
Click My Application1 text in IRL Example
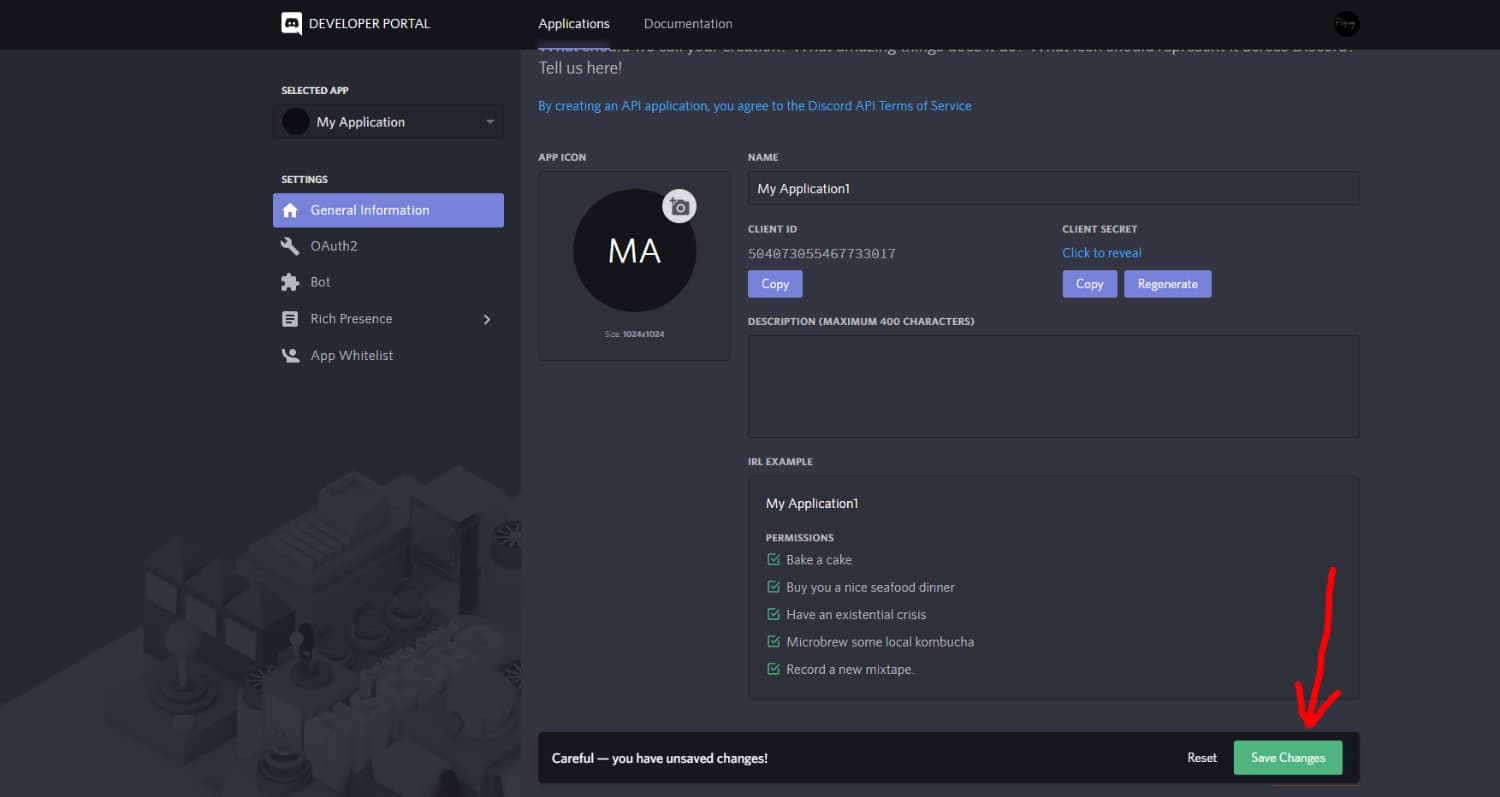click(x=812, y=503)
